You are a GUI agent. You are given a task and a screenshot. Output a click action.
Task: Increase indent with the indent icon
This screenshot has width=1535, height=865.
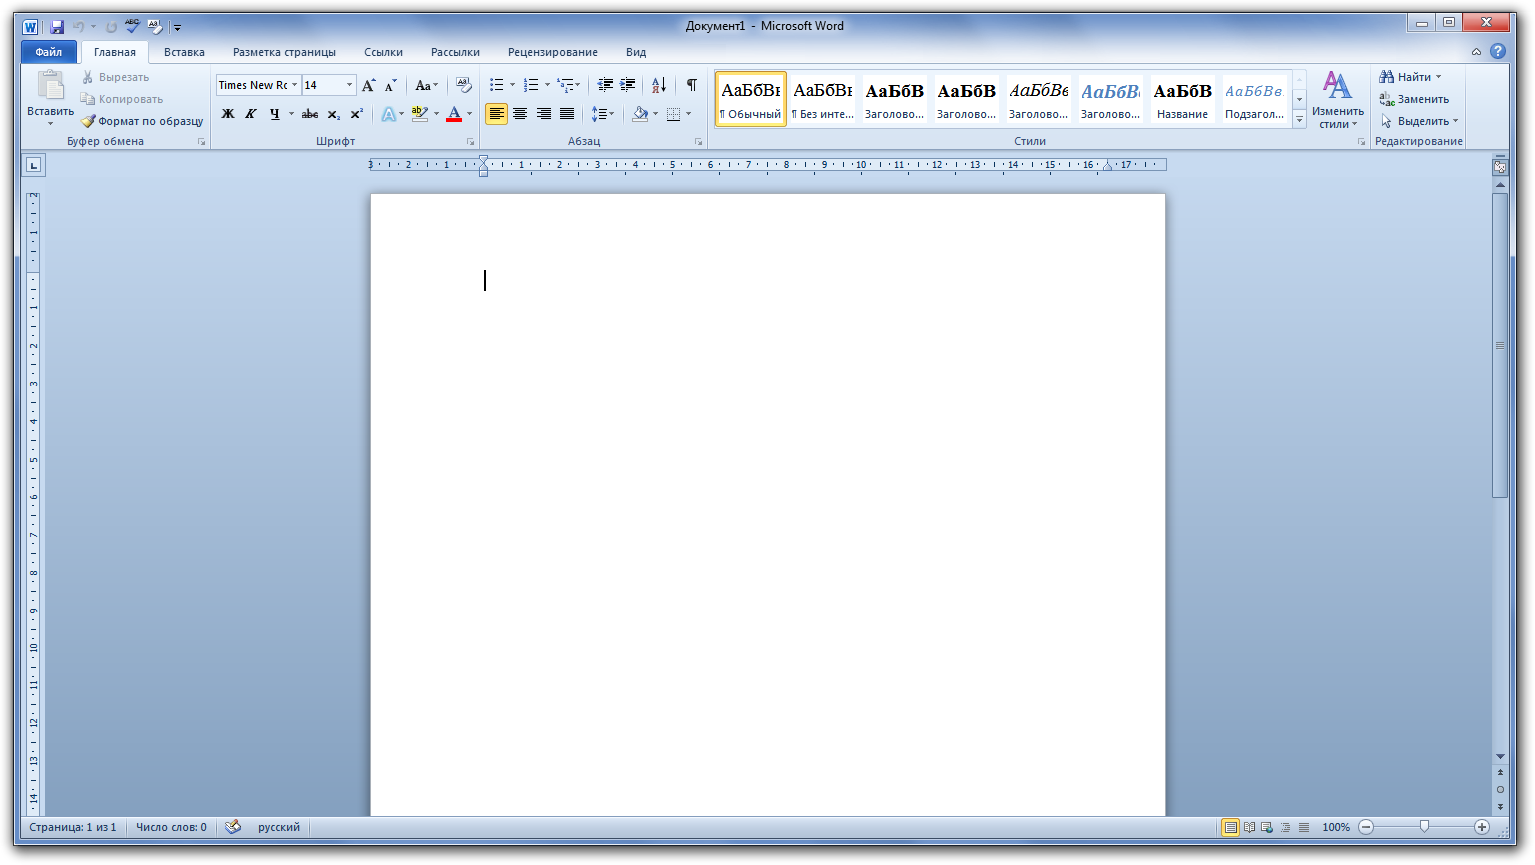coord(628,85)
